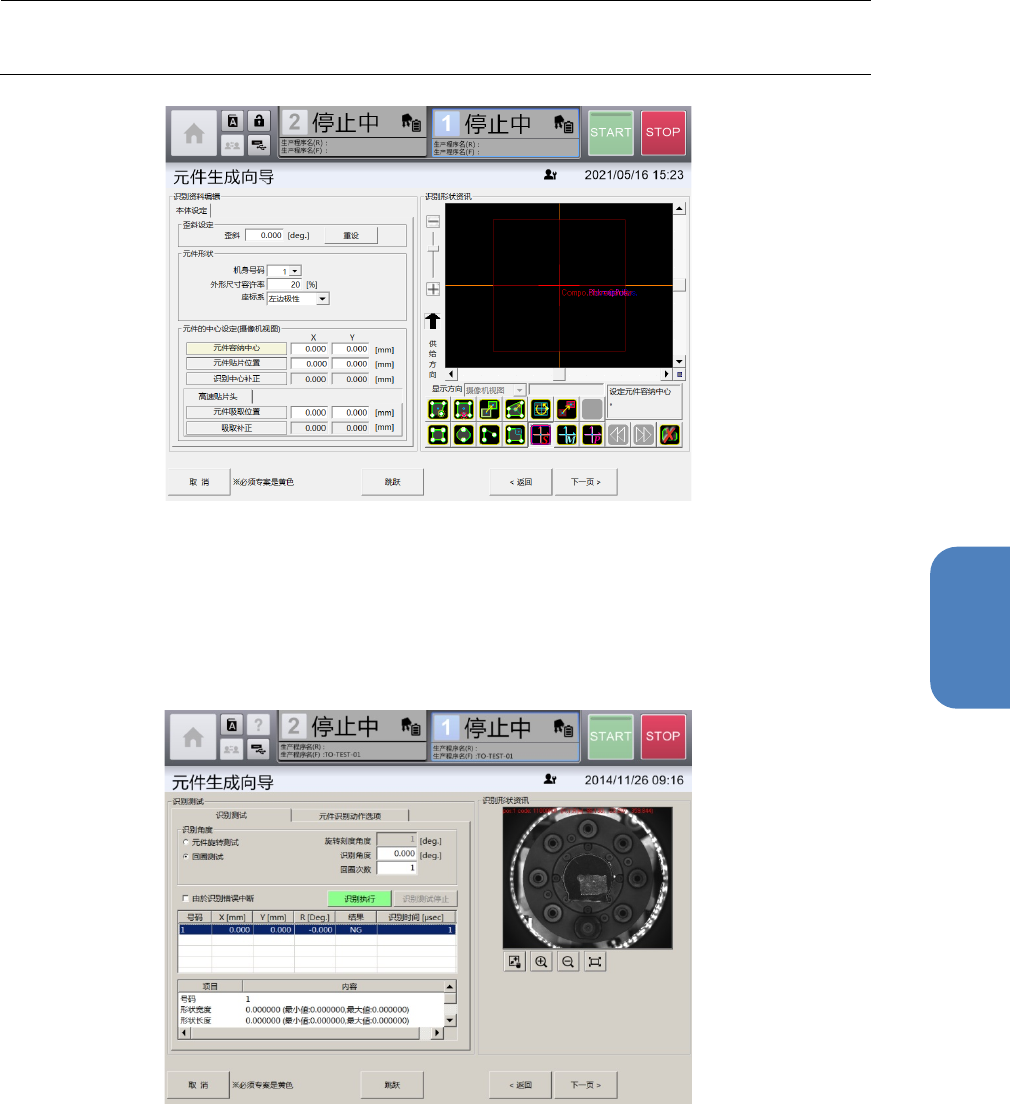Select 回圈测试 radio button
This screenshot has width=1010, height=1104.
(186, 857)
